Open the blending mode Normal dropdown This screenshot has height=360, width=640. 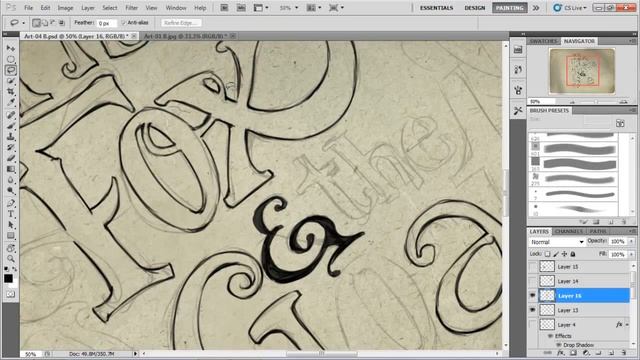point(557,242)
